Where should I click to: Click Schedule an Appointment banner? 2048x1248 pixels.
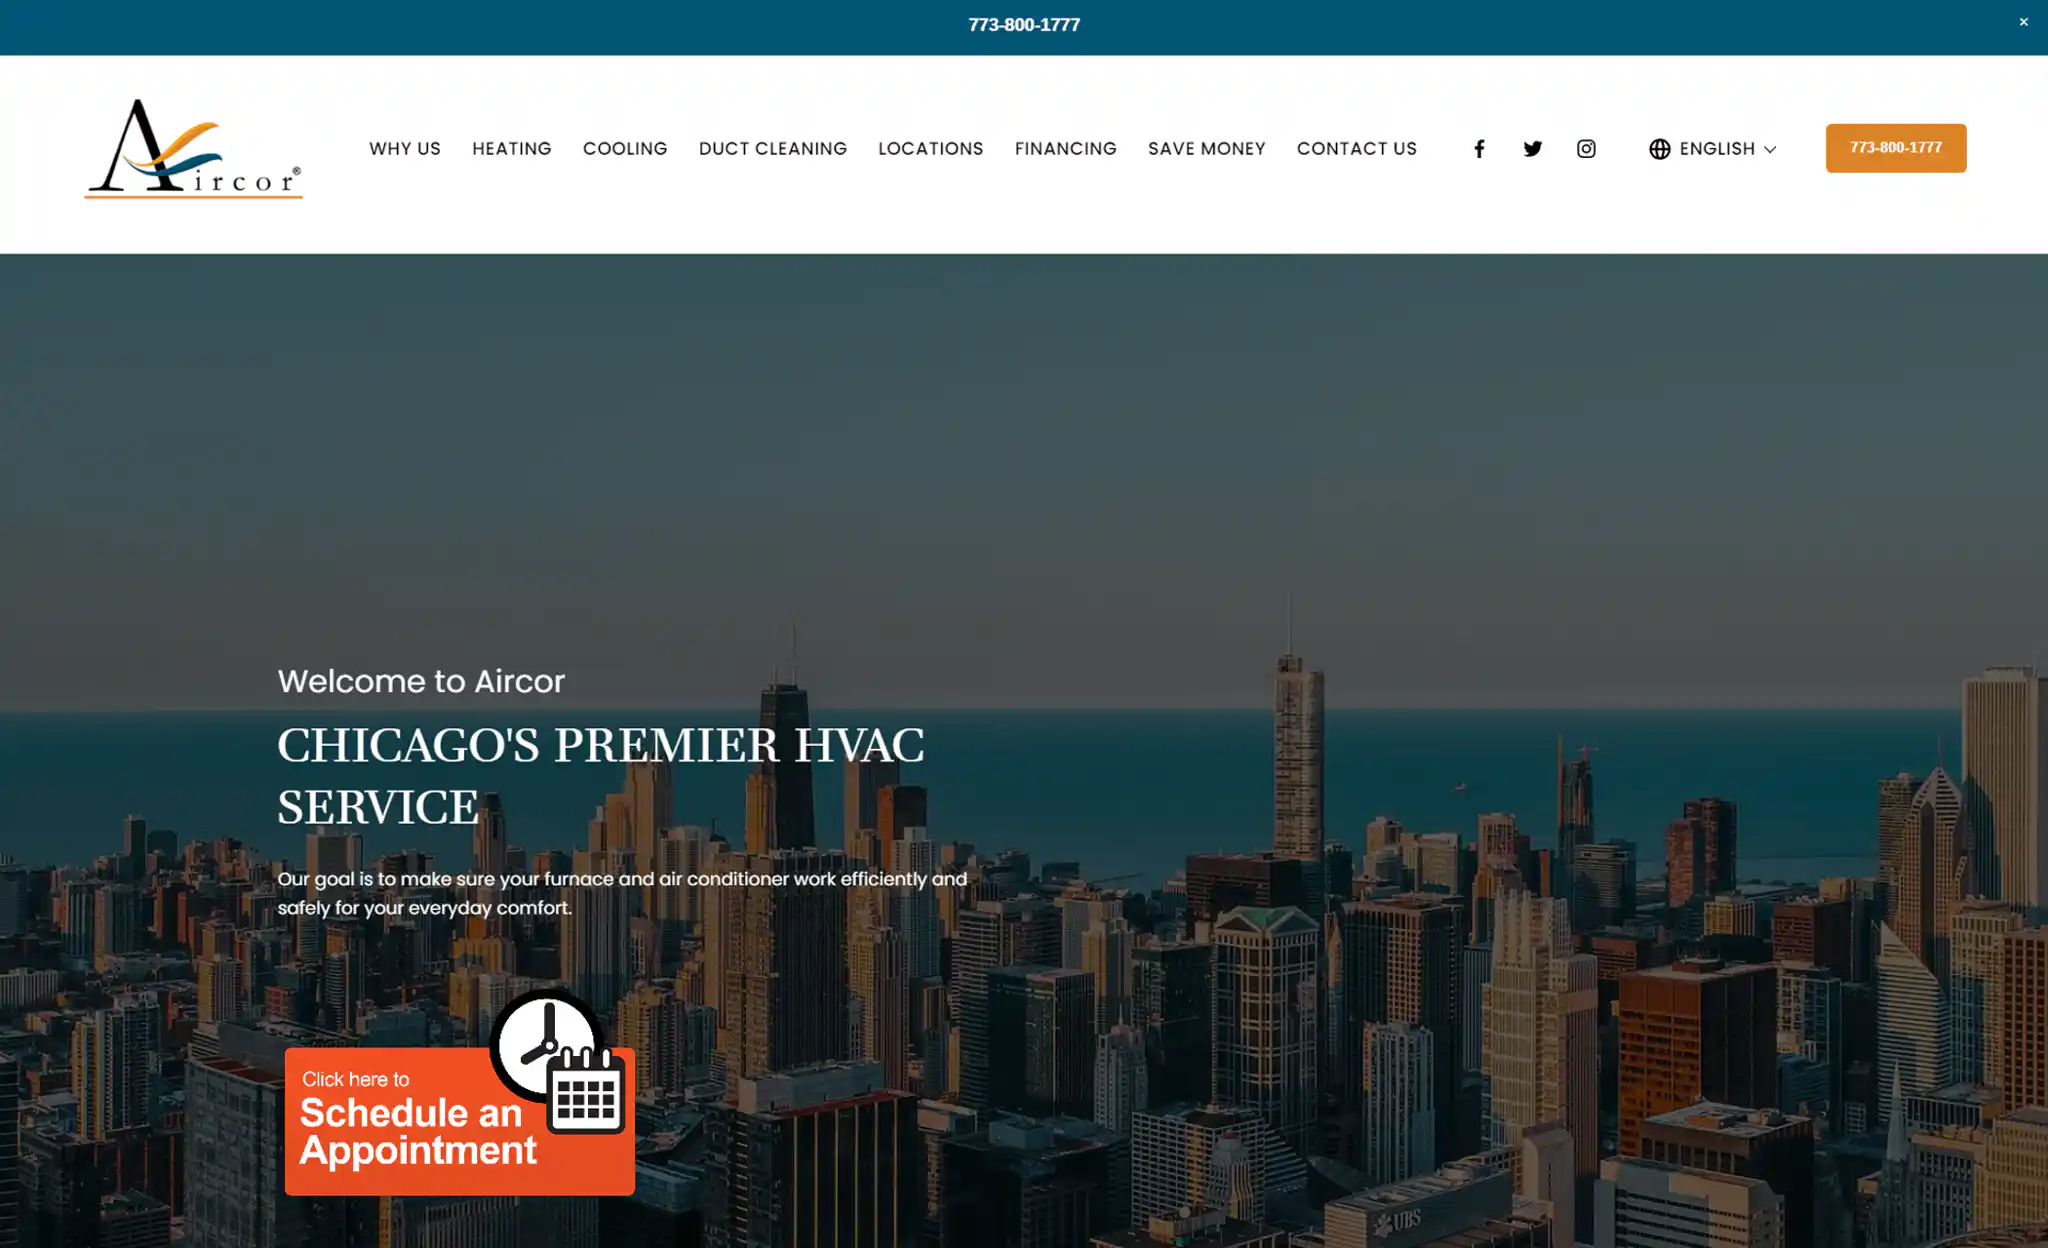[x=410, y=1130]
